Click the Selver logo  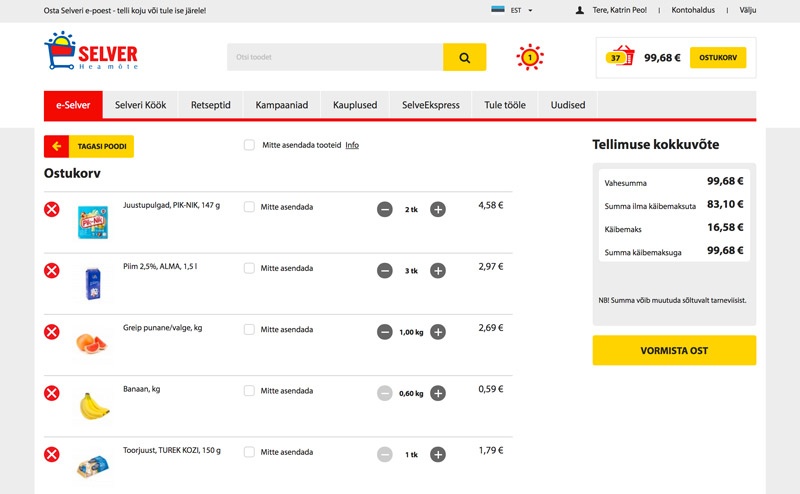point(91,52)
